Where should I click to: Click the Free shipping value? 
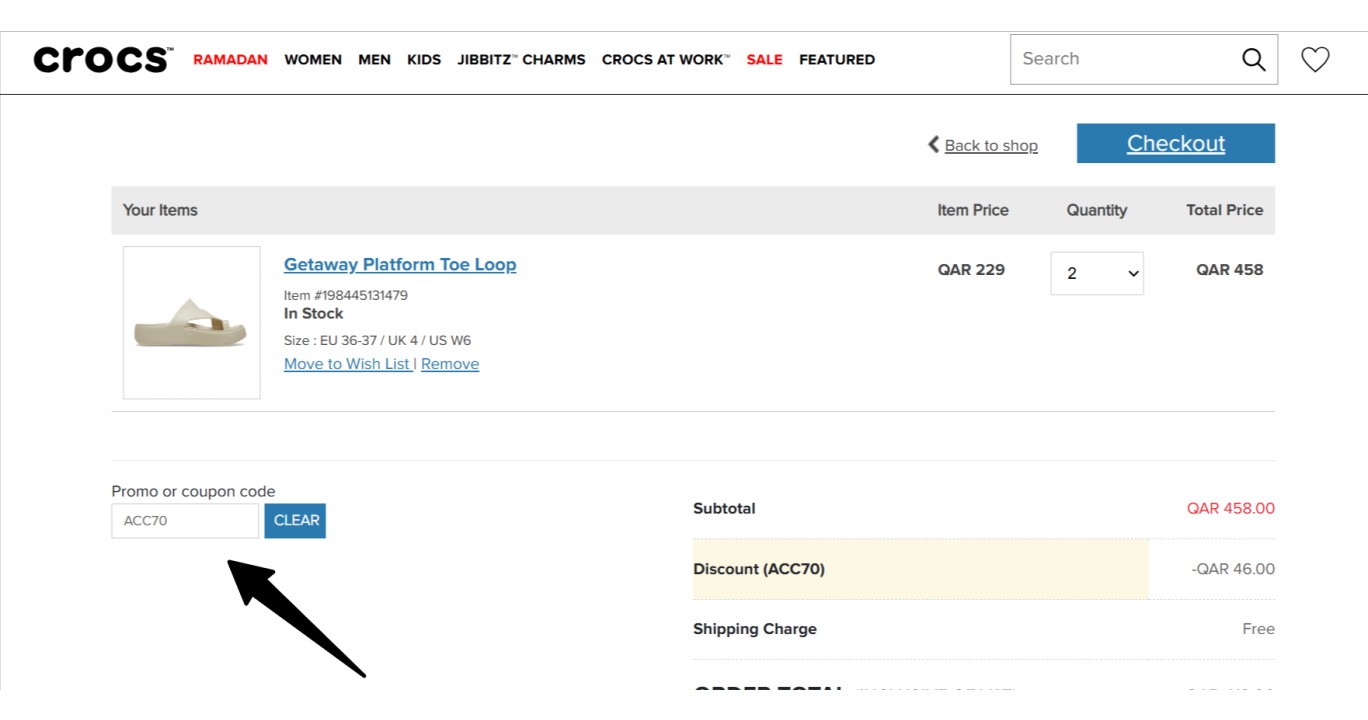[x=1258, y=629]
